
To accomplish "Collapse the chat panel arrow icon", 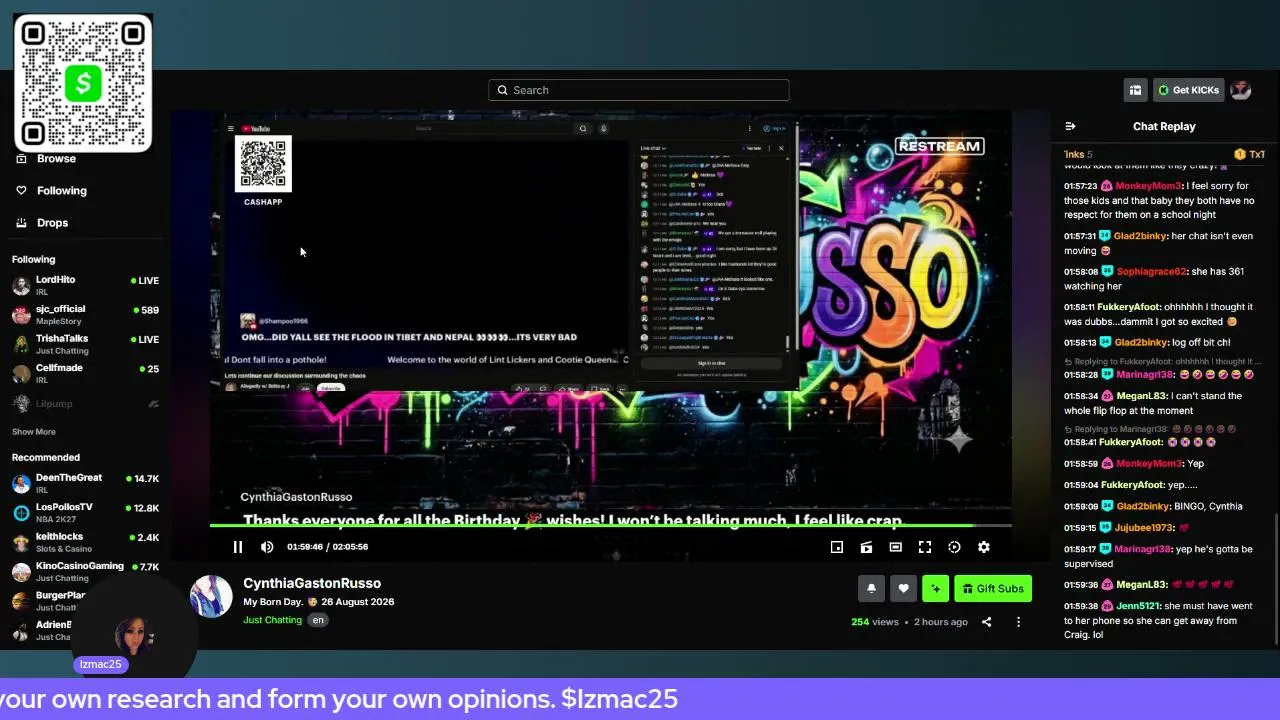I will tap(1070, 126).
